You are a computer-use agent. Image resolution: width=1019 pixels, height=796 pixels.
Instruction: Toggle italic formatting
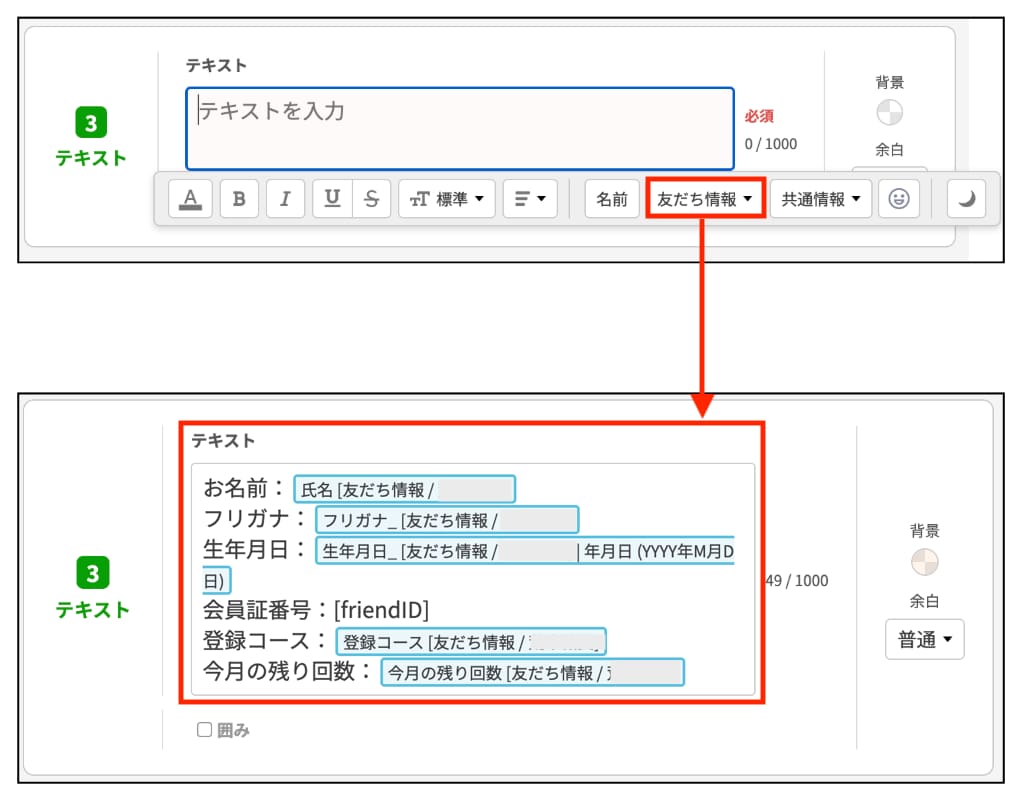point(285,199)
